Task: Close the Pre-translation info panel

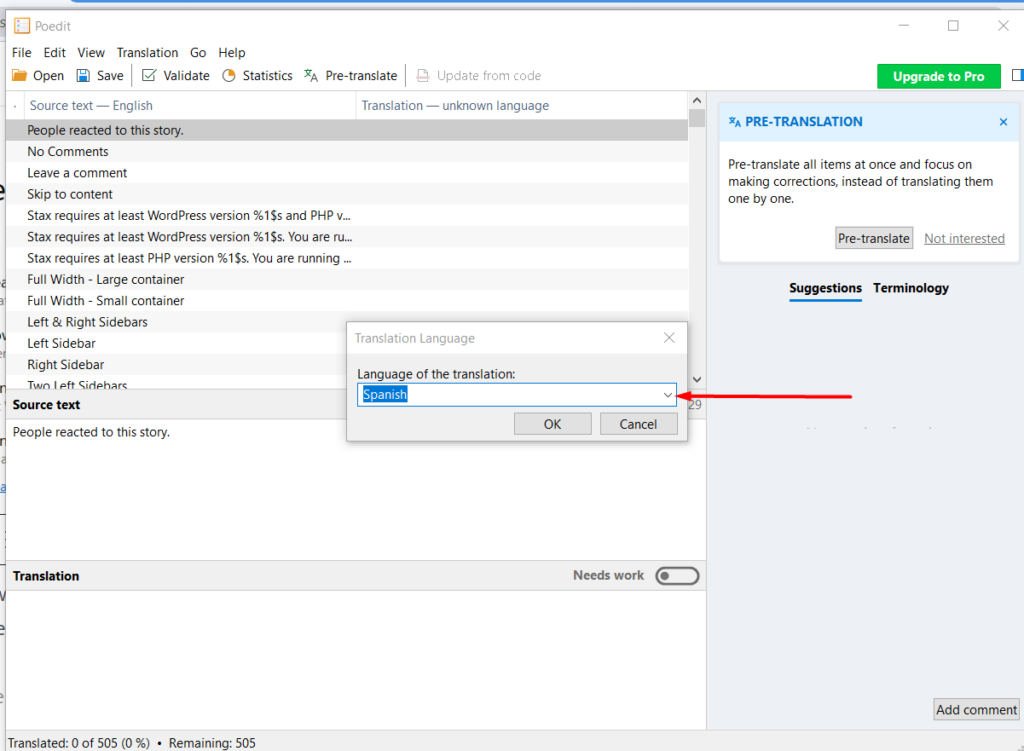Action: [1003, 122]
